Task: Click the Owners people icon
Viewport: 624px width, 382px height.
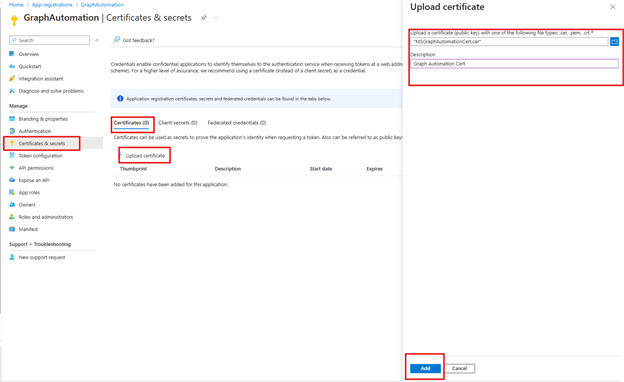Action: pyautogui.click(x=12, y=205)
